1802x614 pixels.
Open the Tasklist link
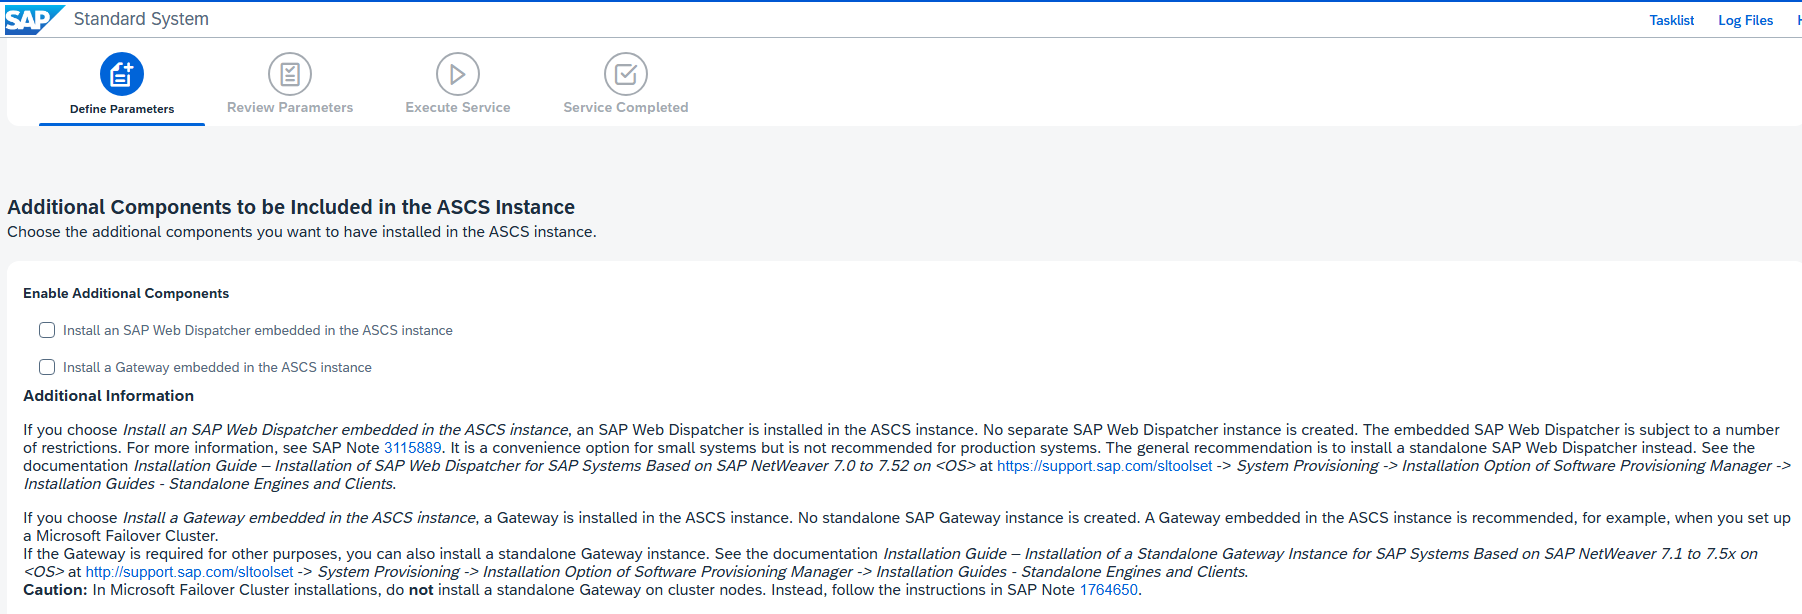coord(1672,20)
